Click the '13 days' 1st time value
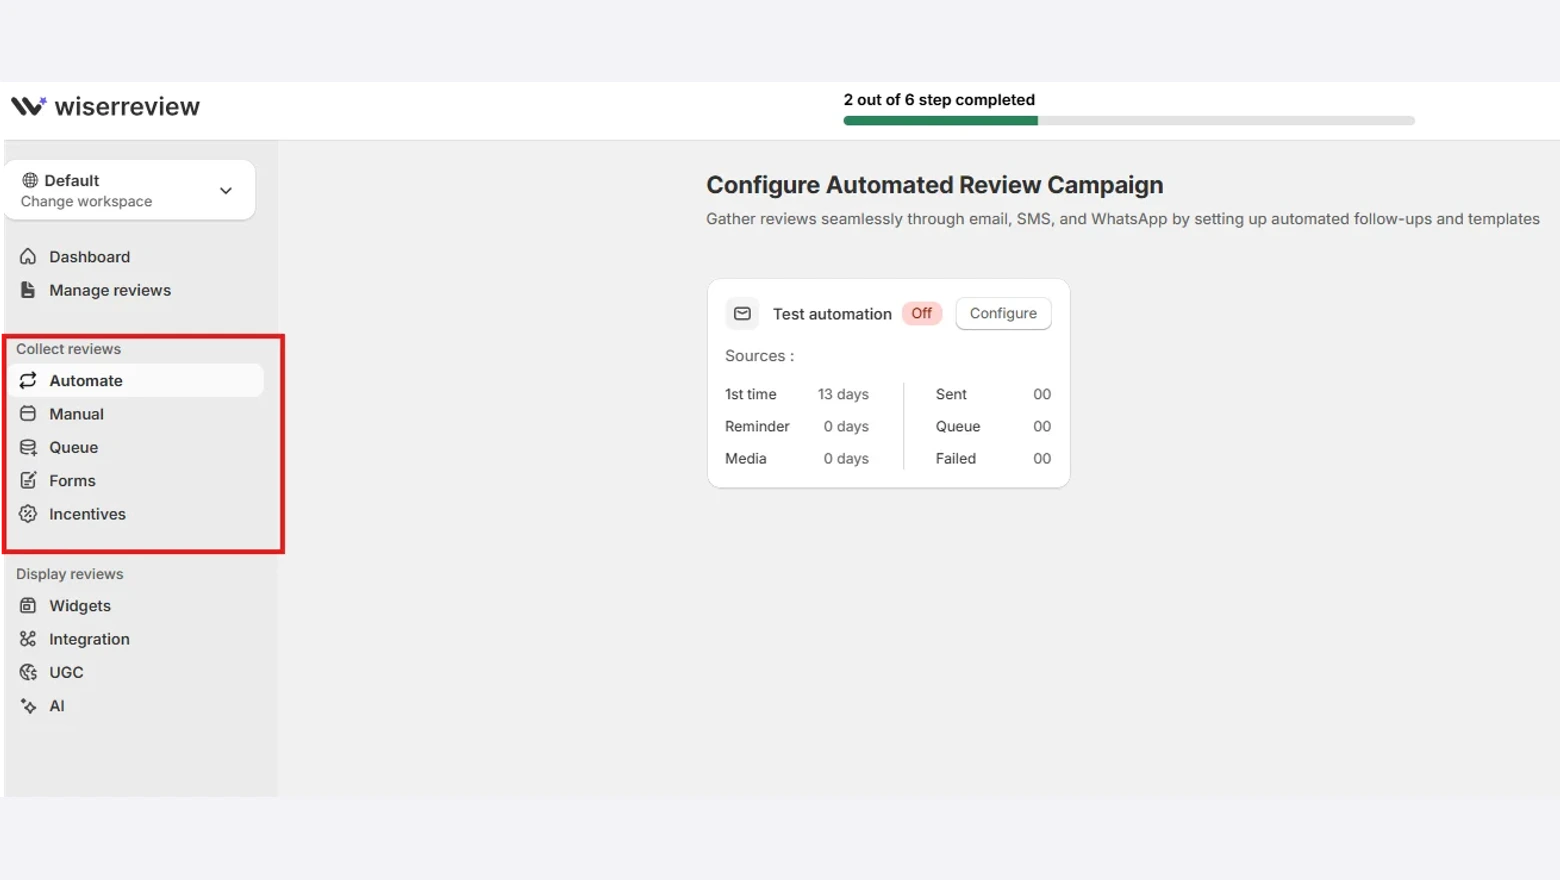This screenshot has height=880, width=1560. (x=843, y=394)
